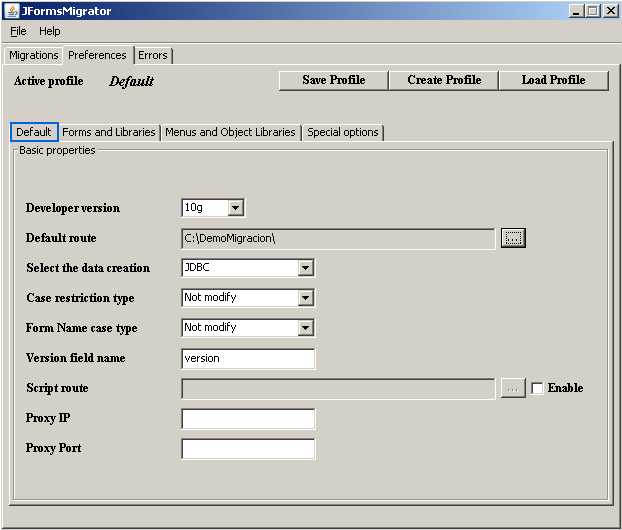Screen dimensions: 622x530
Task: Switch to the Errors tab
Action: click(153, 55)
